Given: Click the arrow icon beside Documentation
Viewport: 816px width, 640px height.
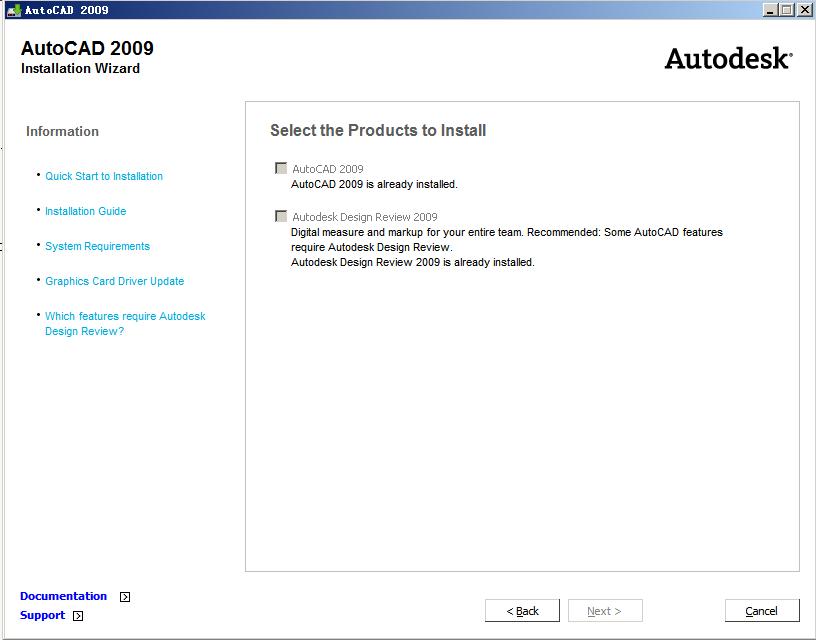Looking at the screenshot, I should 125,597.
